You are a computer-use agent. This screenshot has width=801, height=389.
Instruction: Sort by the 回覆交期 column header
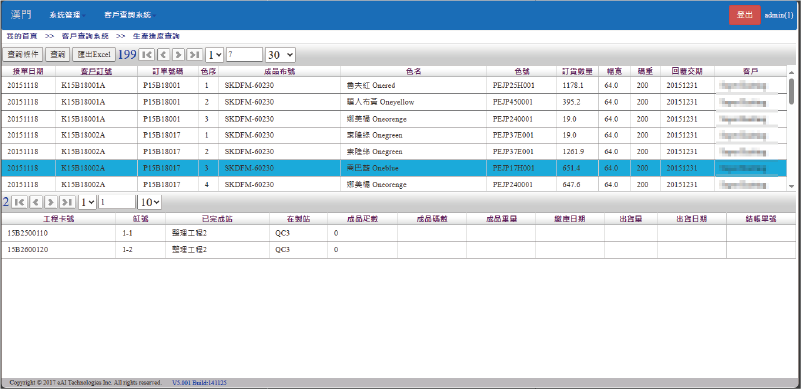pos(688,72)
